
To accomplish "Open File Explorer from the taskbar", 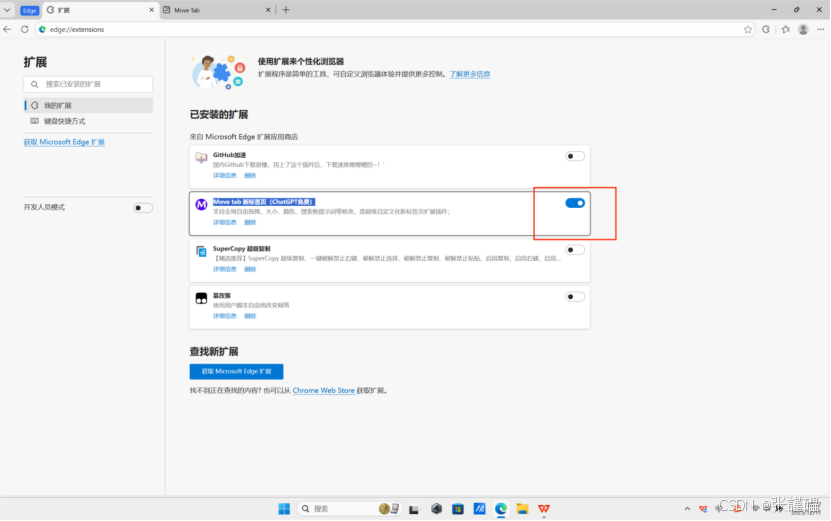I will tap(523, 509).
